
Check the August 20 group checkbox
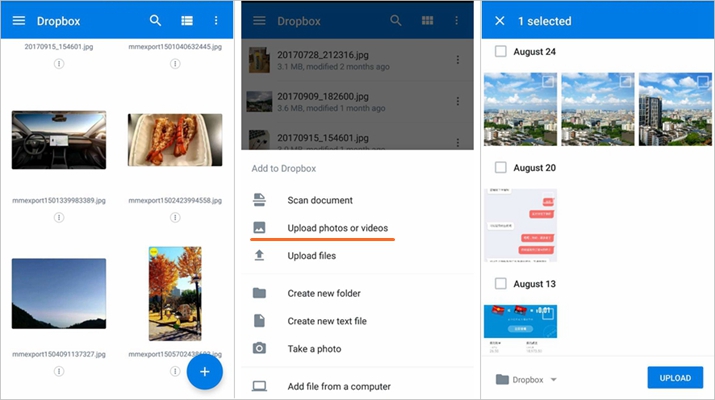pos(501,167)
